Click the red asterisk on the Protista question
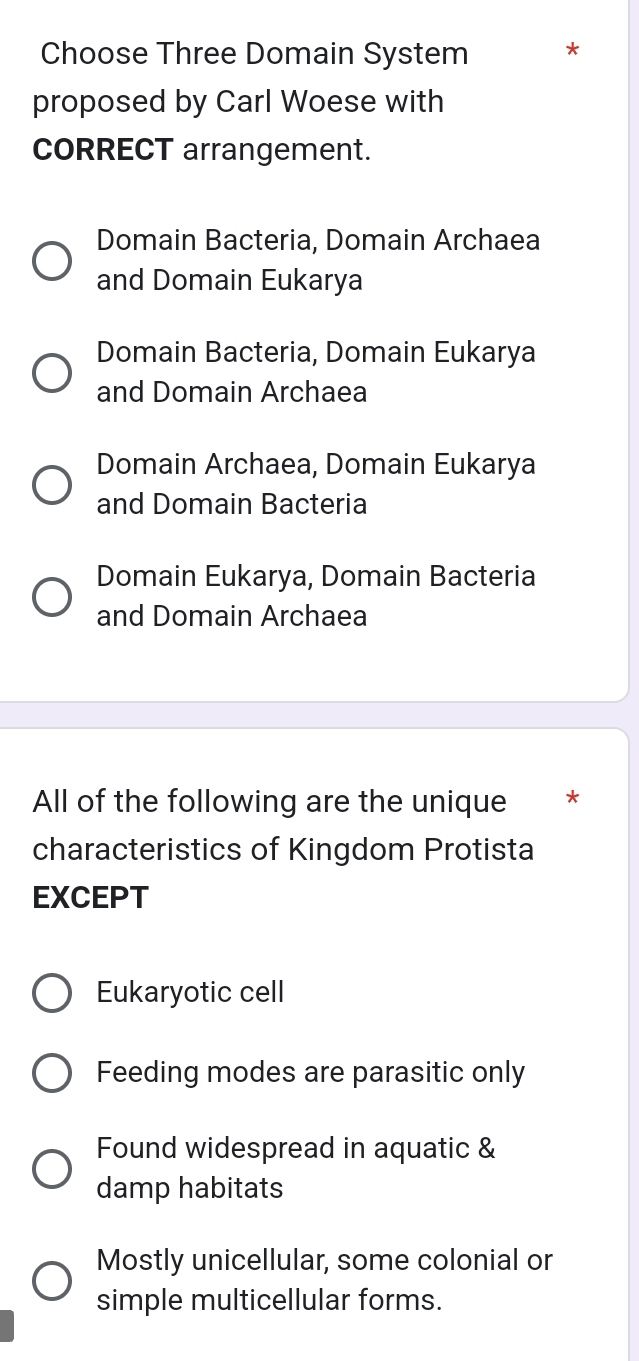This screenshot has width=639, height=1361. [x=572, y=800]
